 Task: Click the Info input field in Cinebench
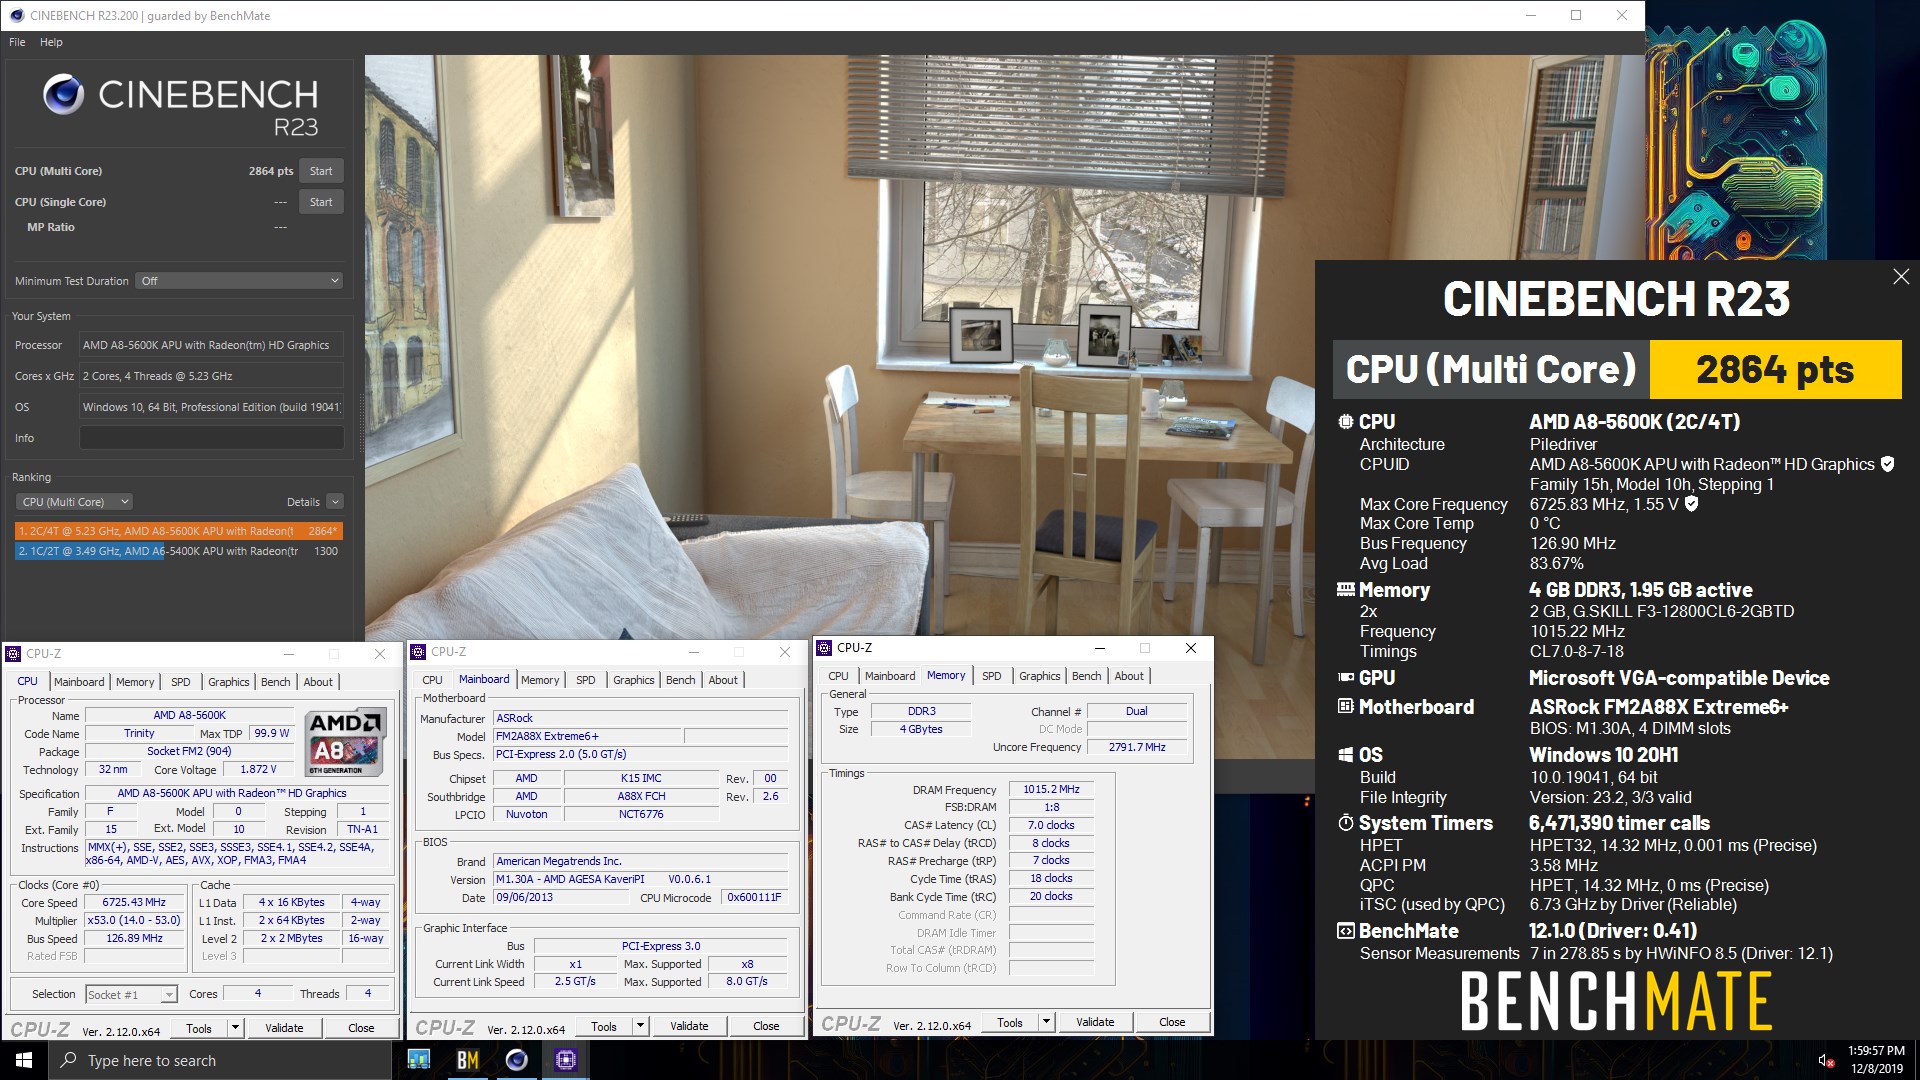[211, 438]
